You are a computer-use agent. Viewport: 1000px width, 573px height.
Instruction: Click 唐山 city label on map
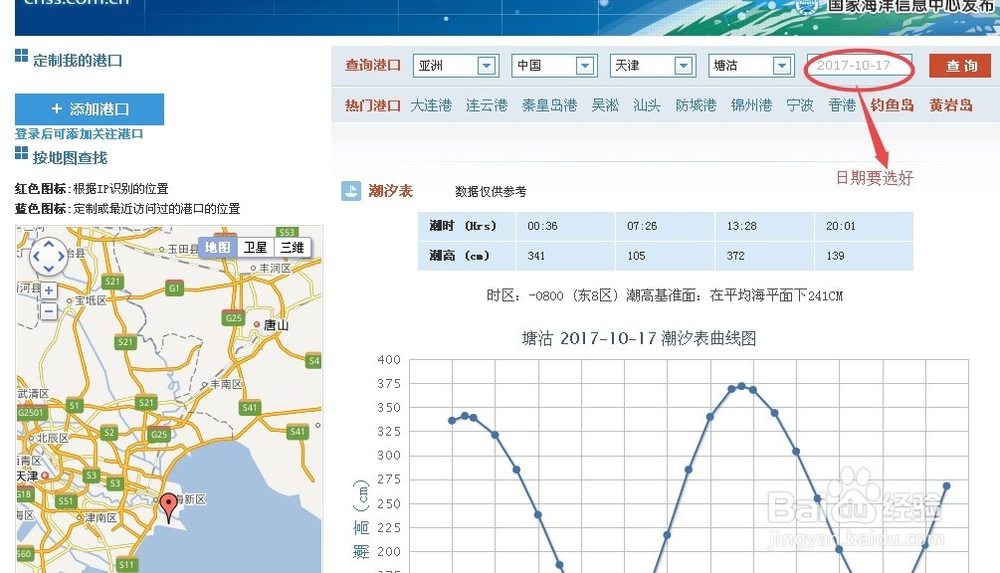tap(276, 325)
